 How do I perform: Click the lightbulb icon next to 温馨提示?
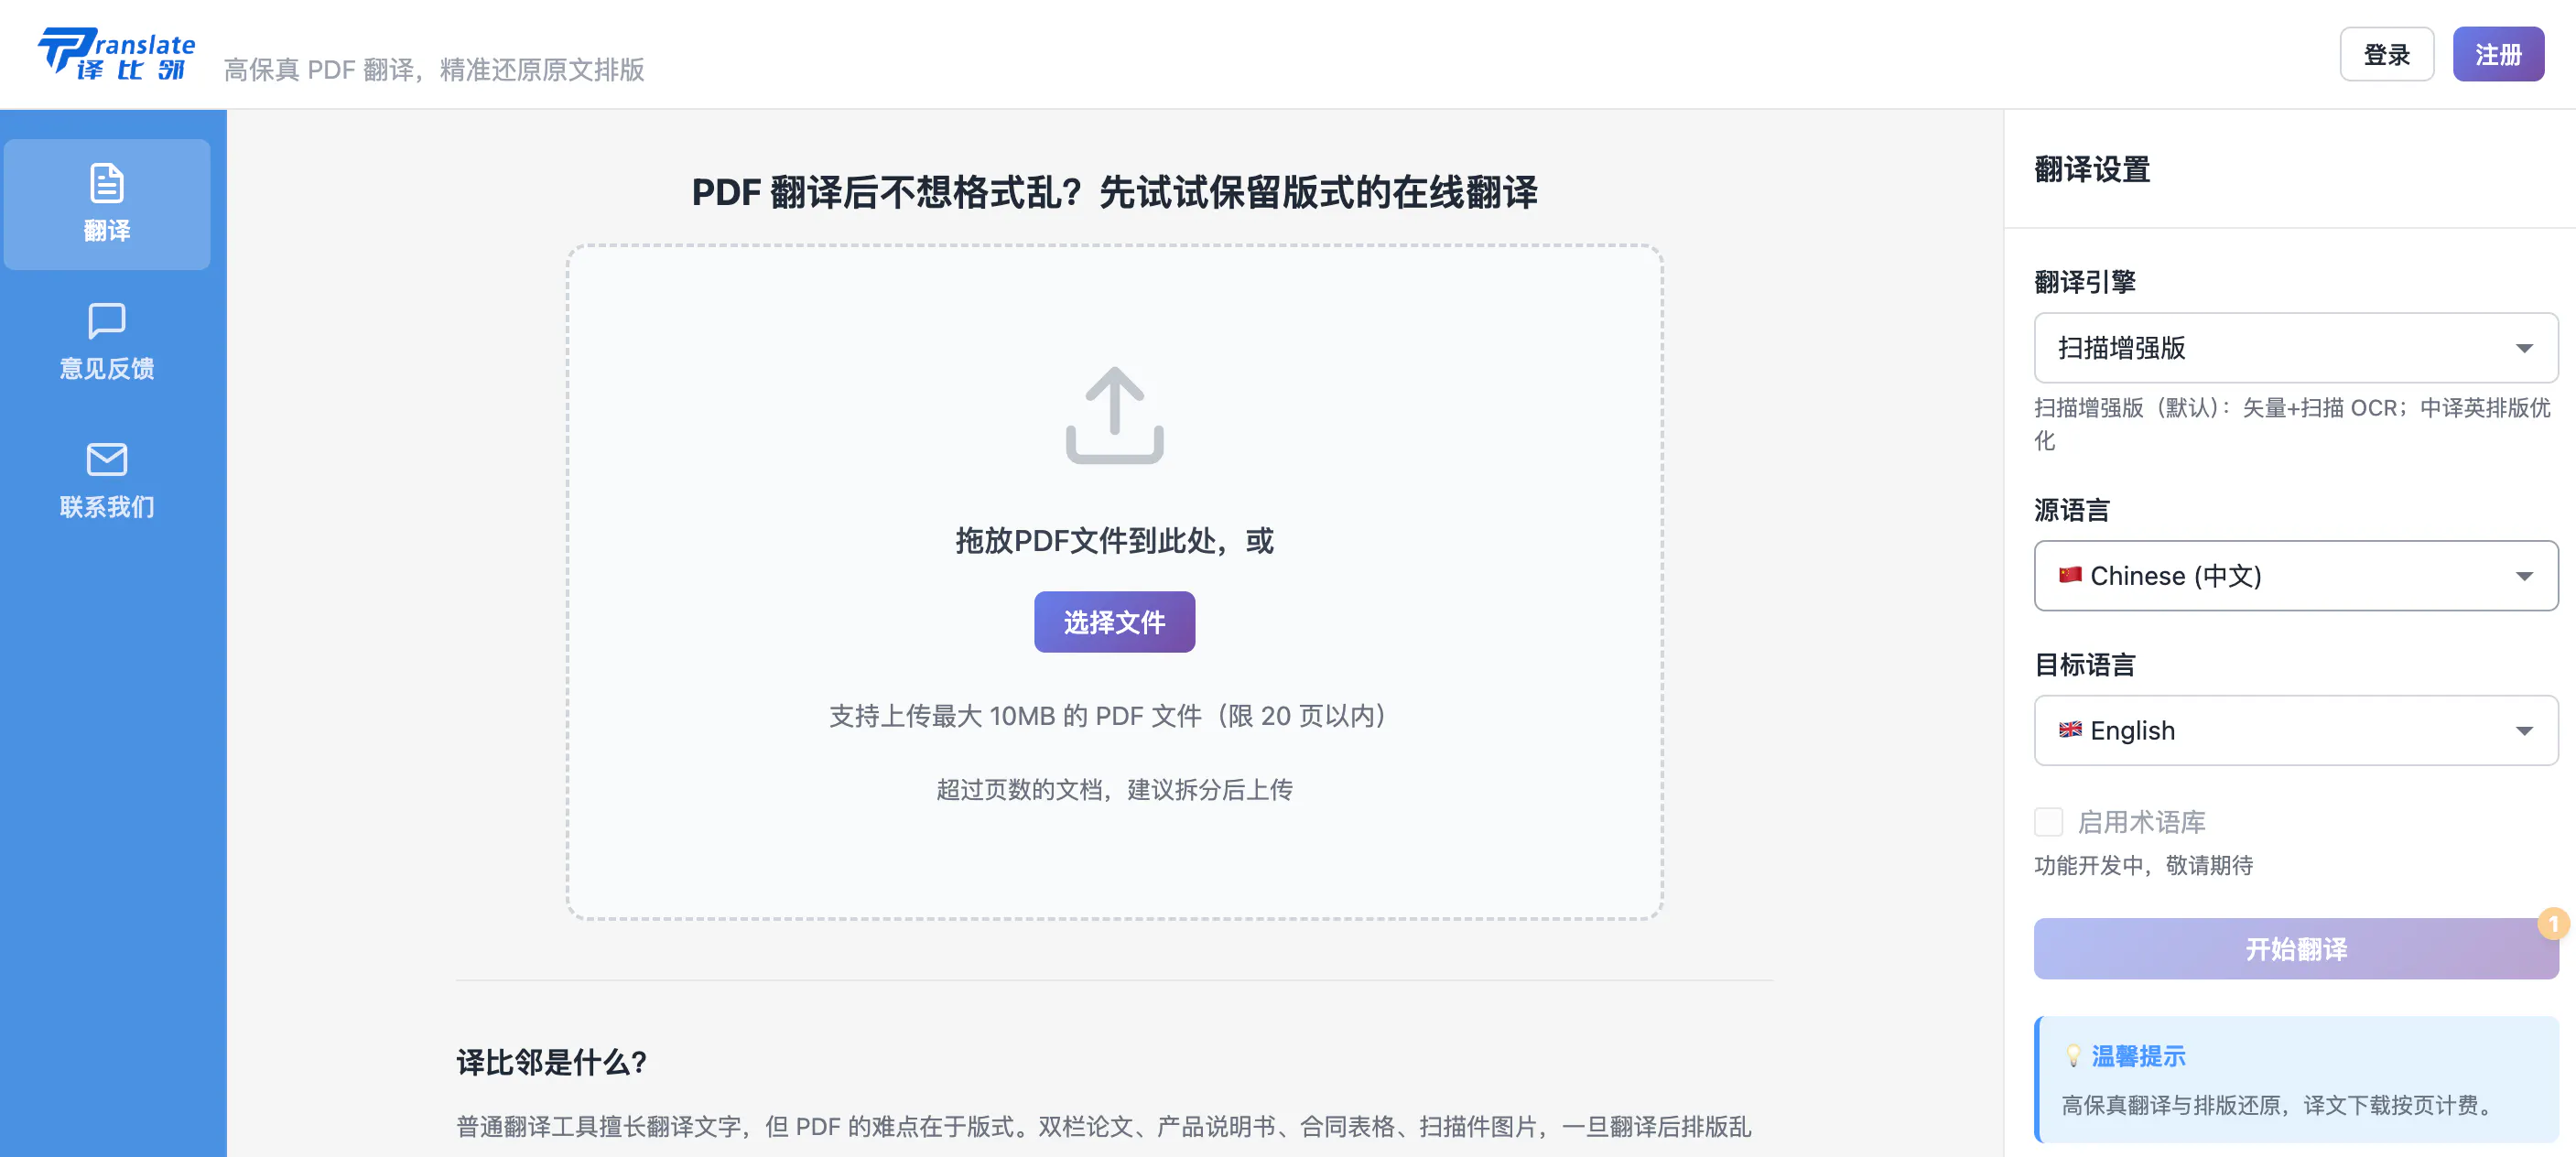[x=2073, y=1056]
